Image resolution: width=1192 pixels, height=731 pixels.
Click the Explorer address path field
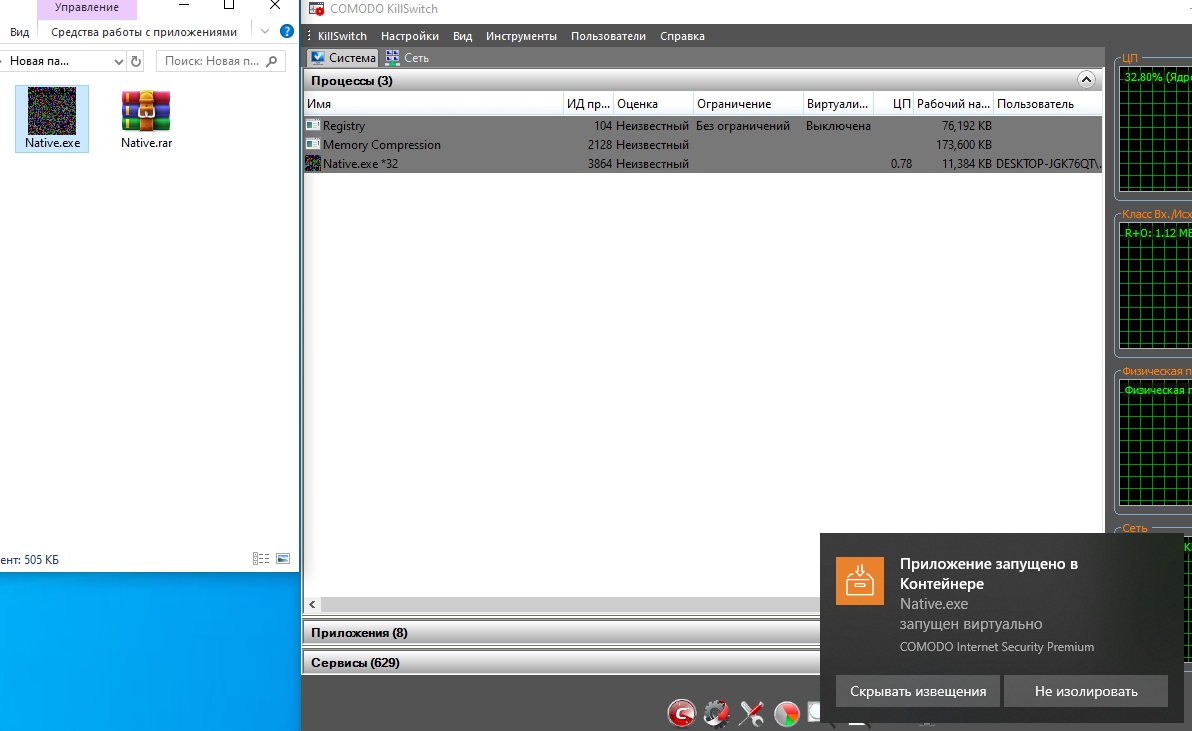click(x=57, y=61)
